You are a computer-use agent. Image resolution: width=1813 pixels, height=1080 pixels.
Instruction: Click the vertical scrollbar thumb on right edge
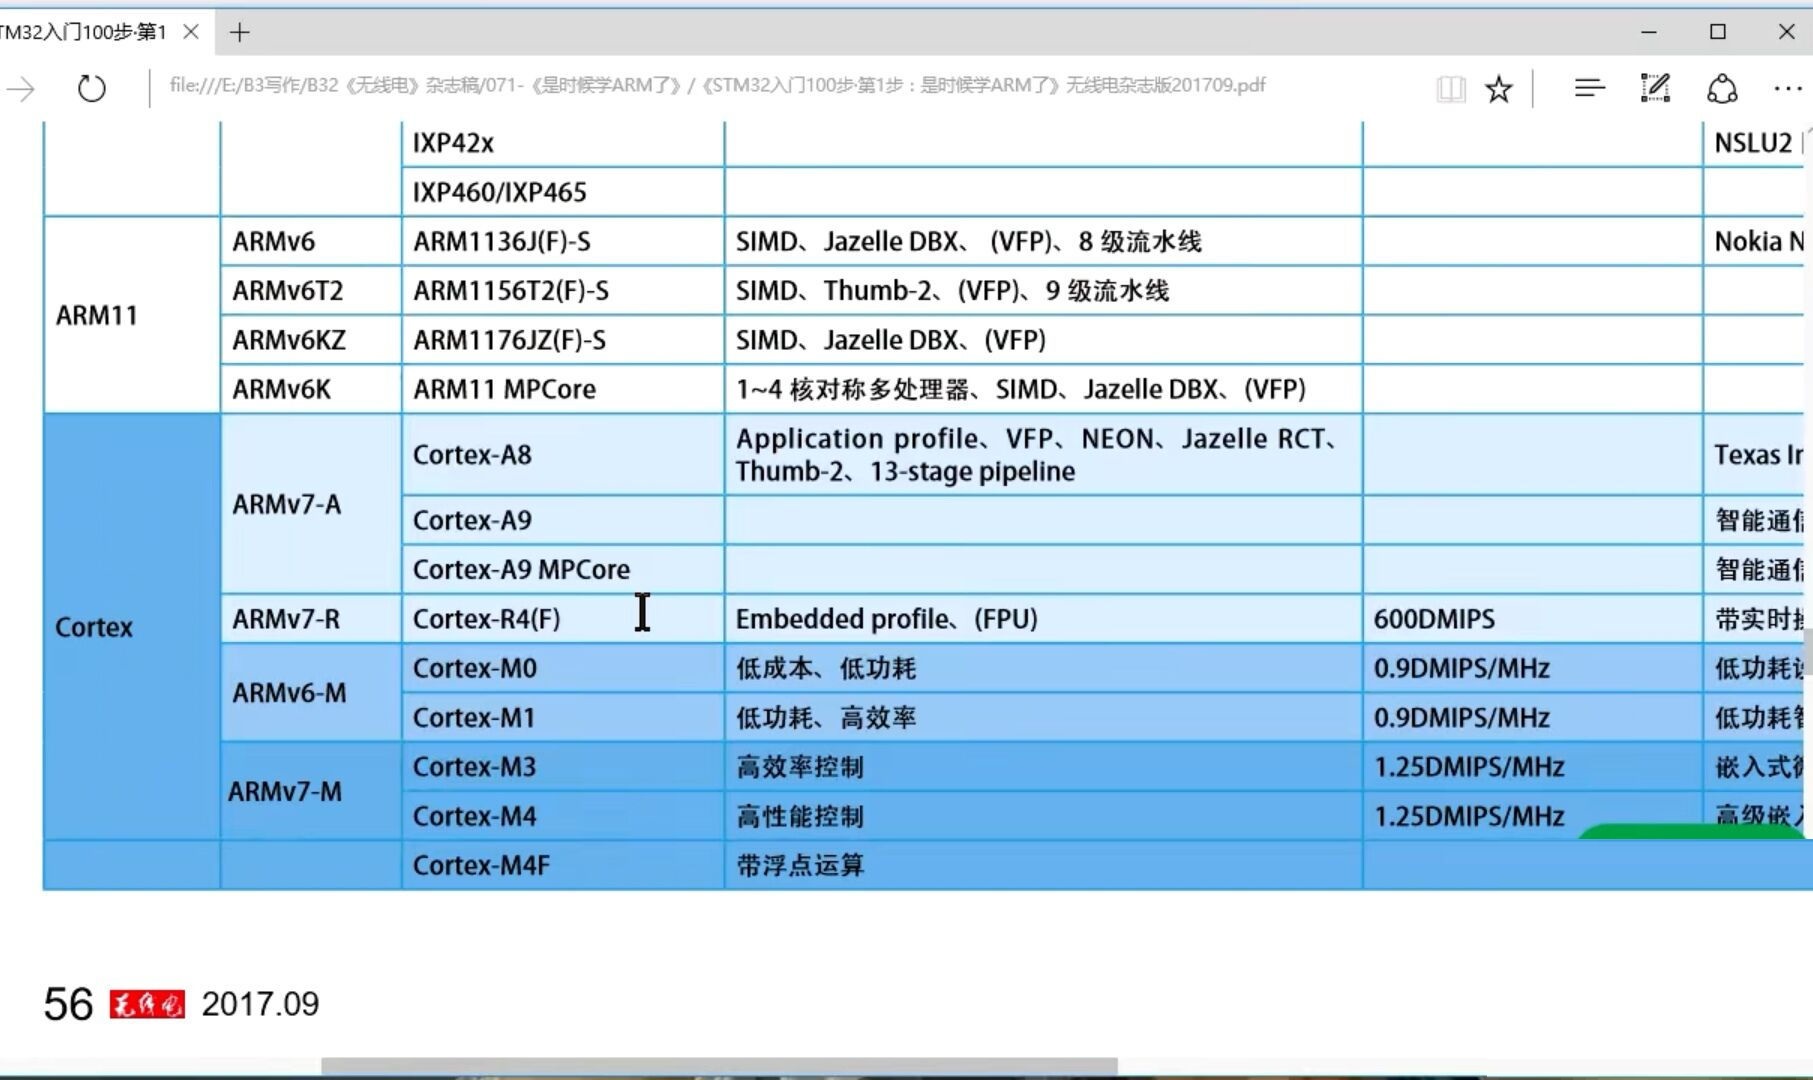pos(1808,650)
